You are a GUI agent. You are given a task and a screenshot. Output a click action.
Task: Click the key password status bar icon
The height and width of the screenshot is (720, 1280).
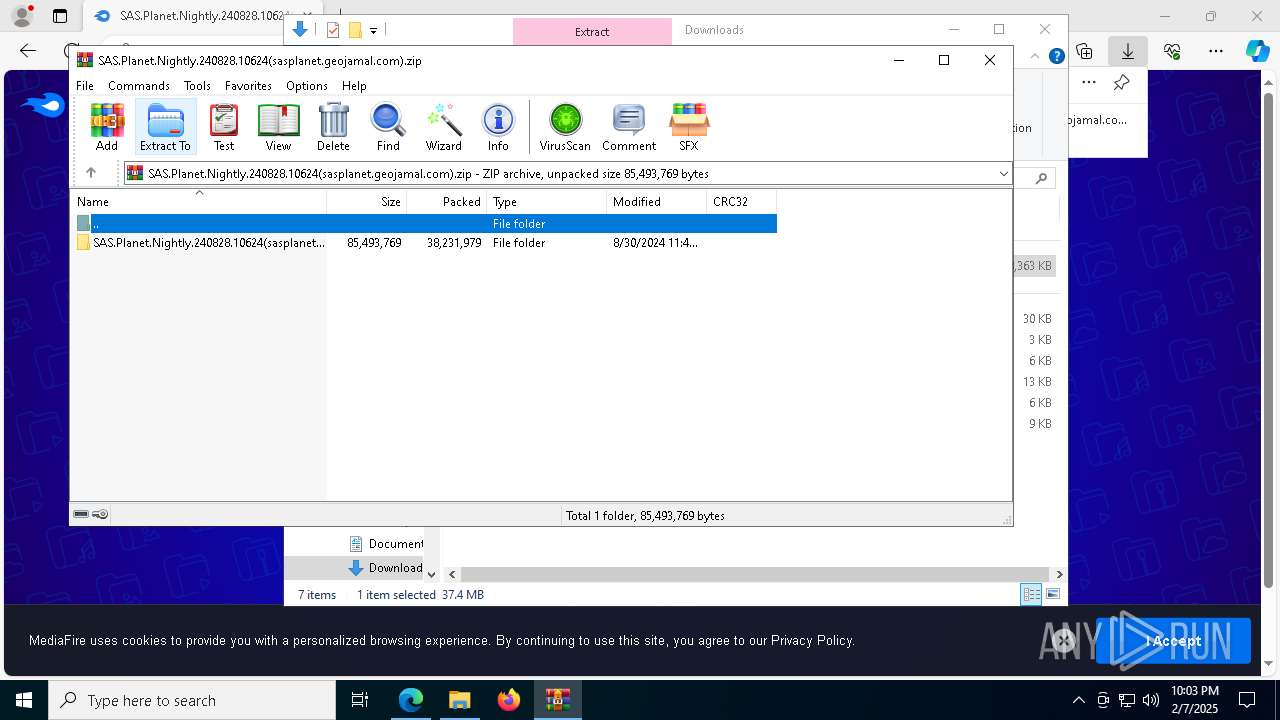pyautogui.click(x=100, y=514)
